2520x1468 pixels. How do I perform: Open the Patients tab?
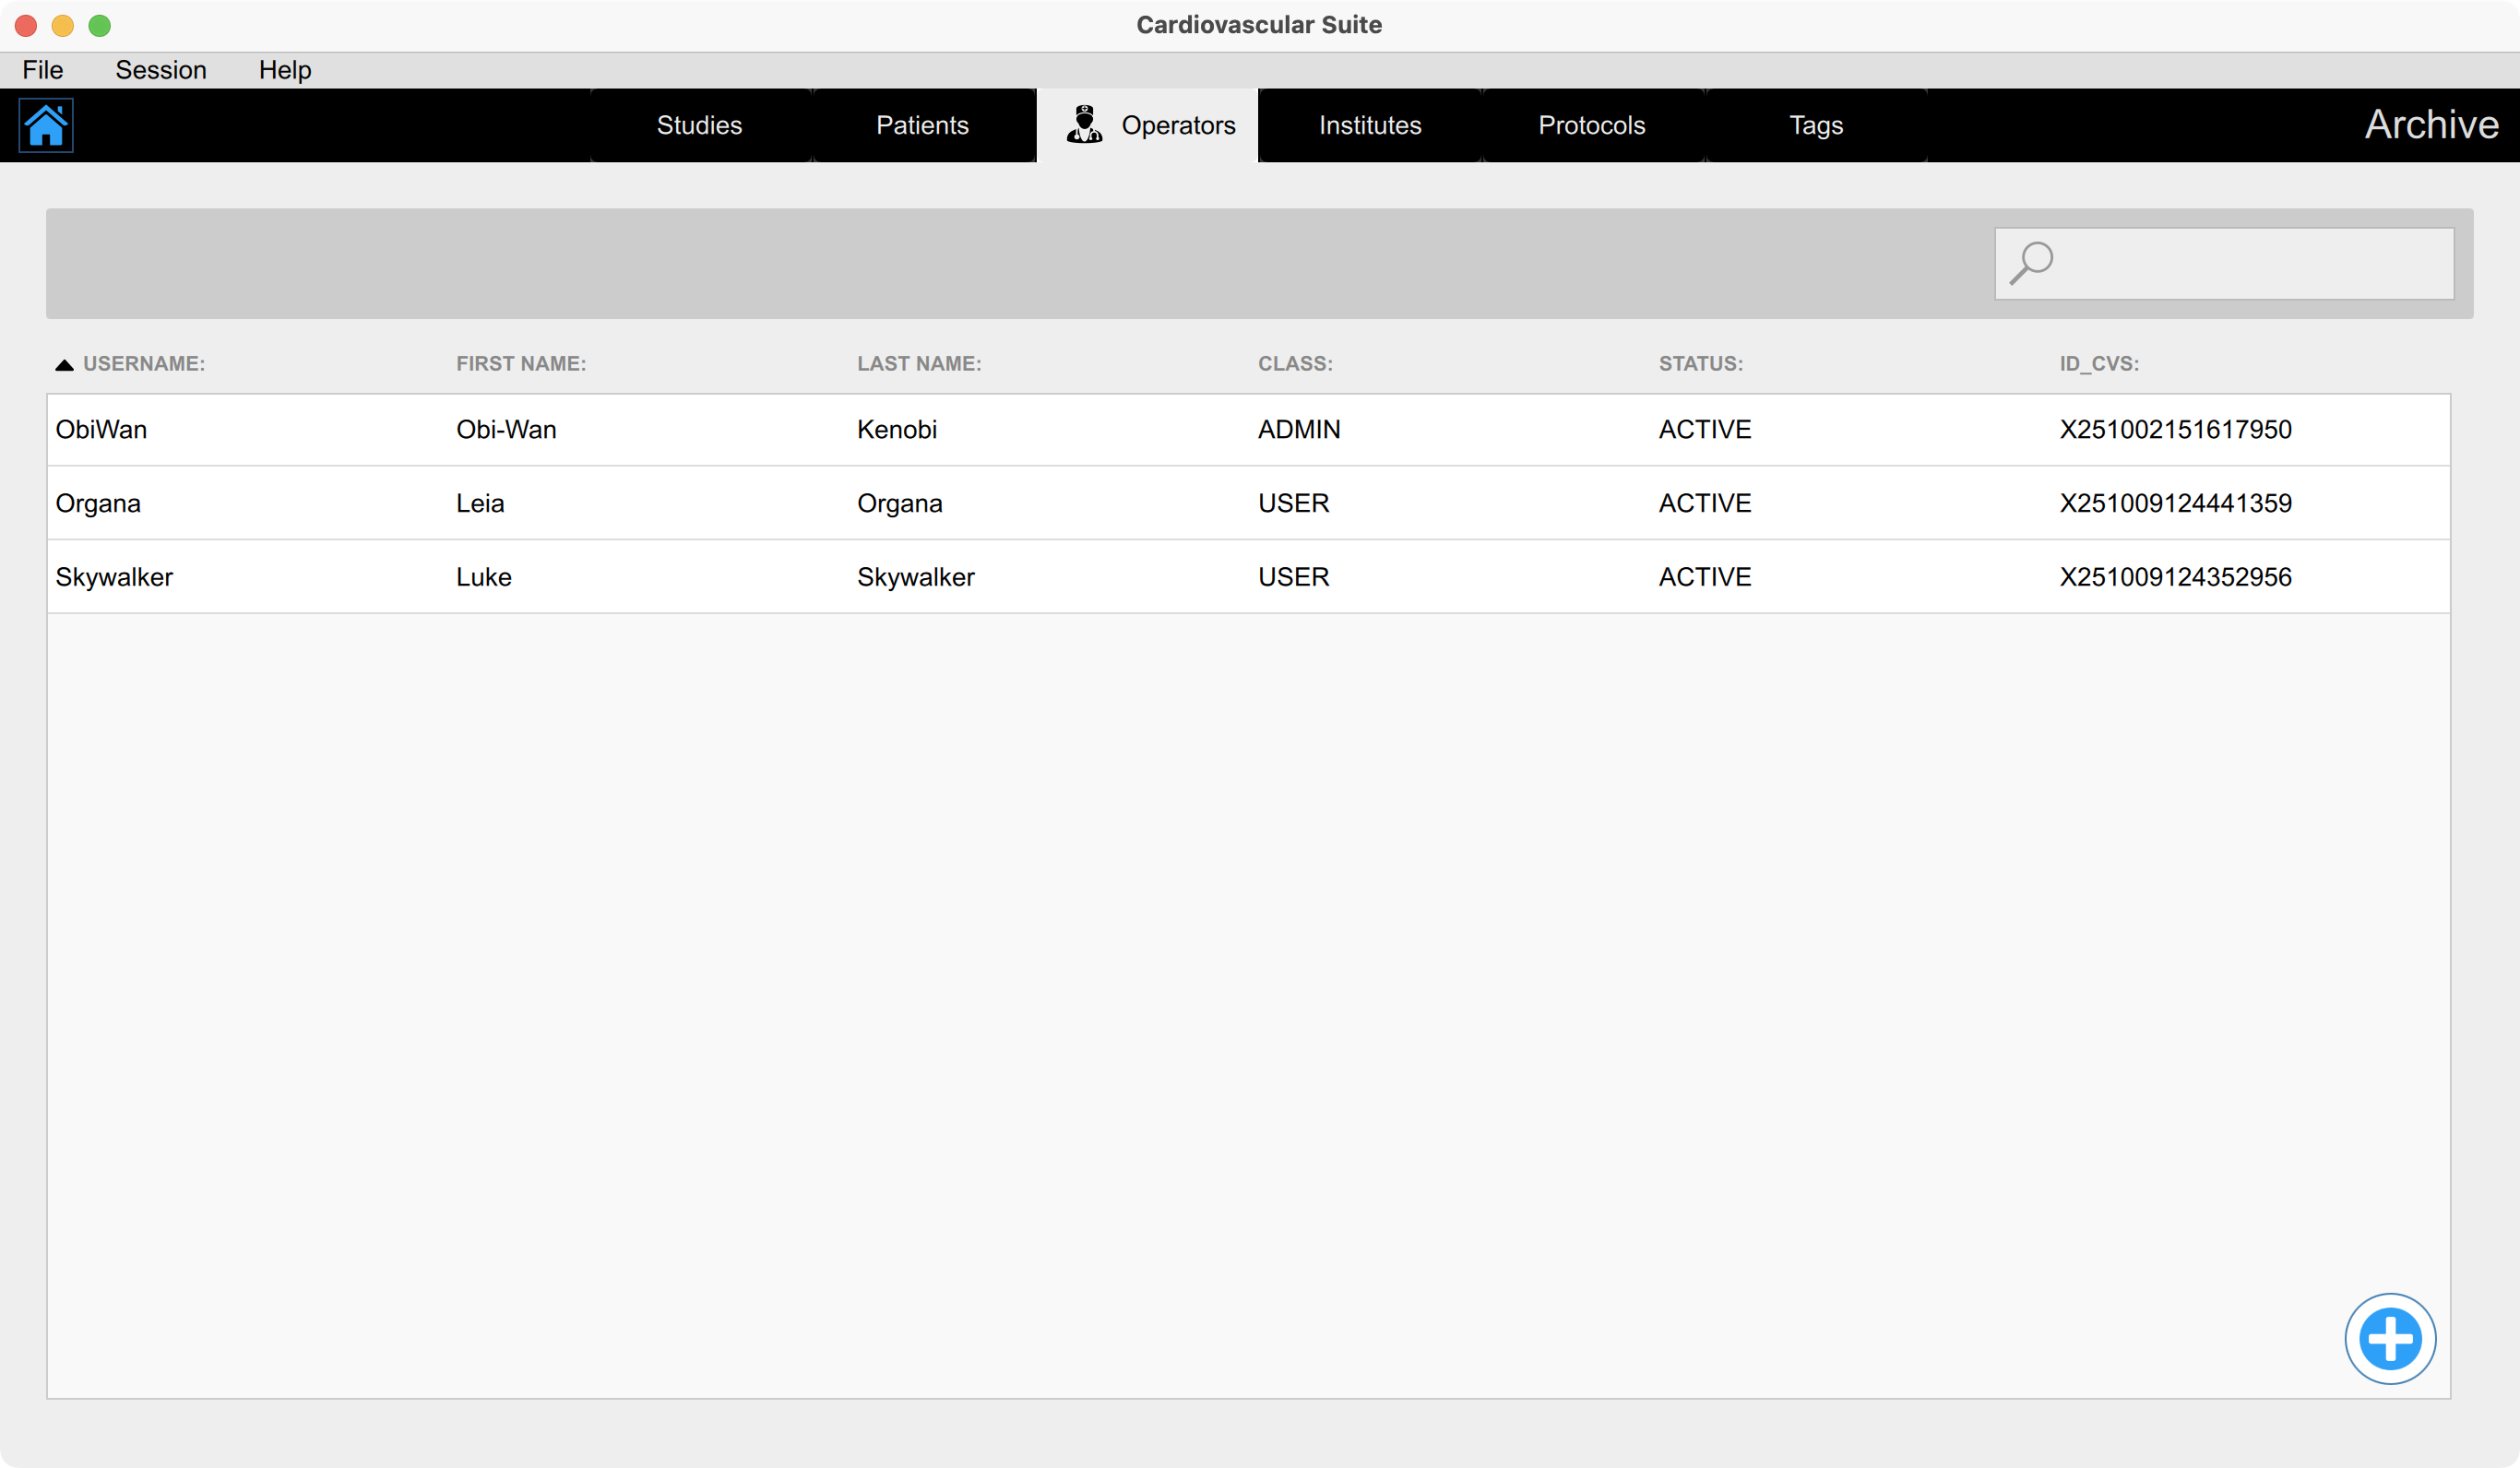click(x=922, y=124)
